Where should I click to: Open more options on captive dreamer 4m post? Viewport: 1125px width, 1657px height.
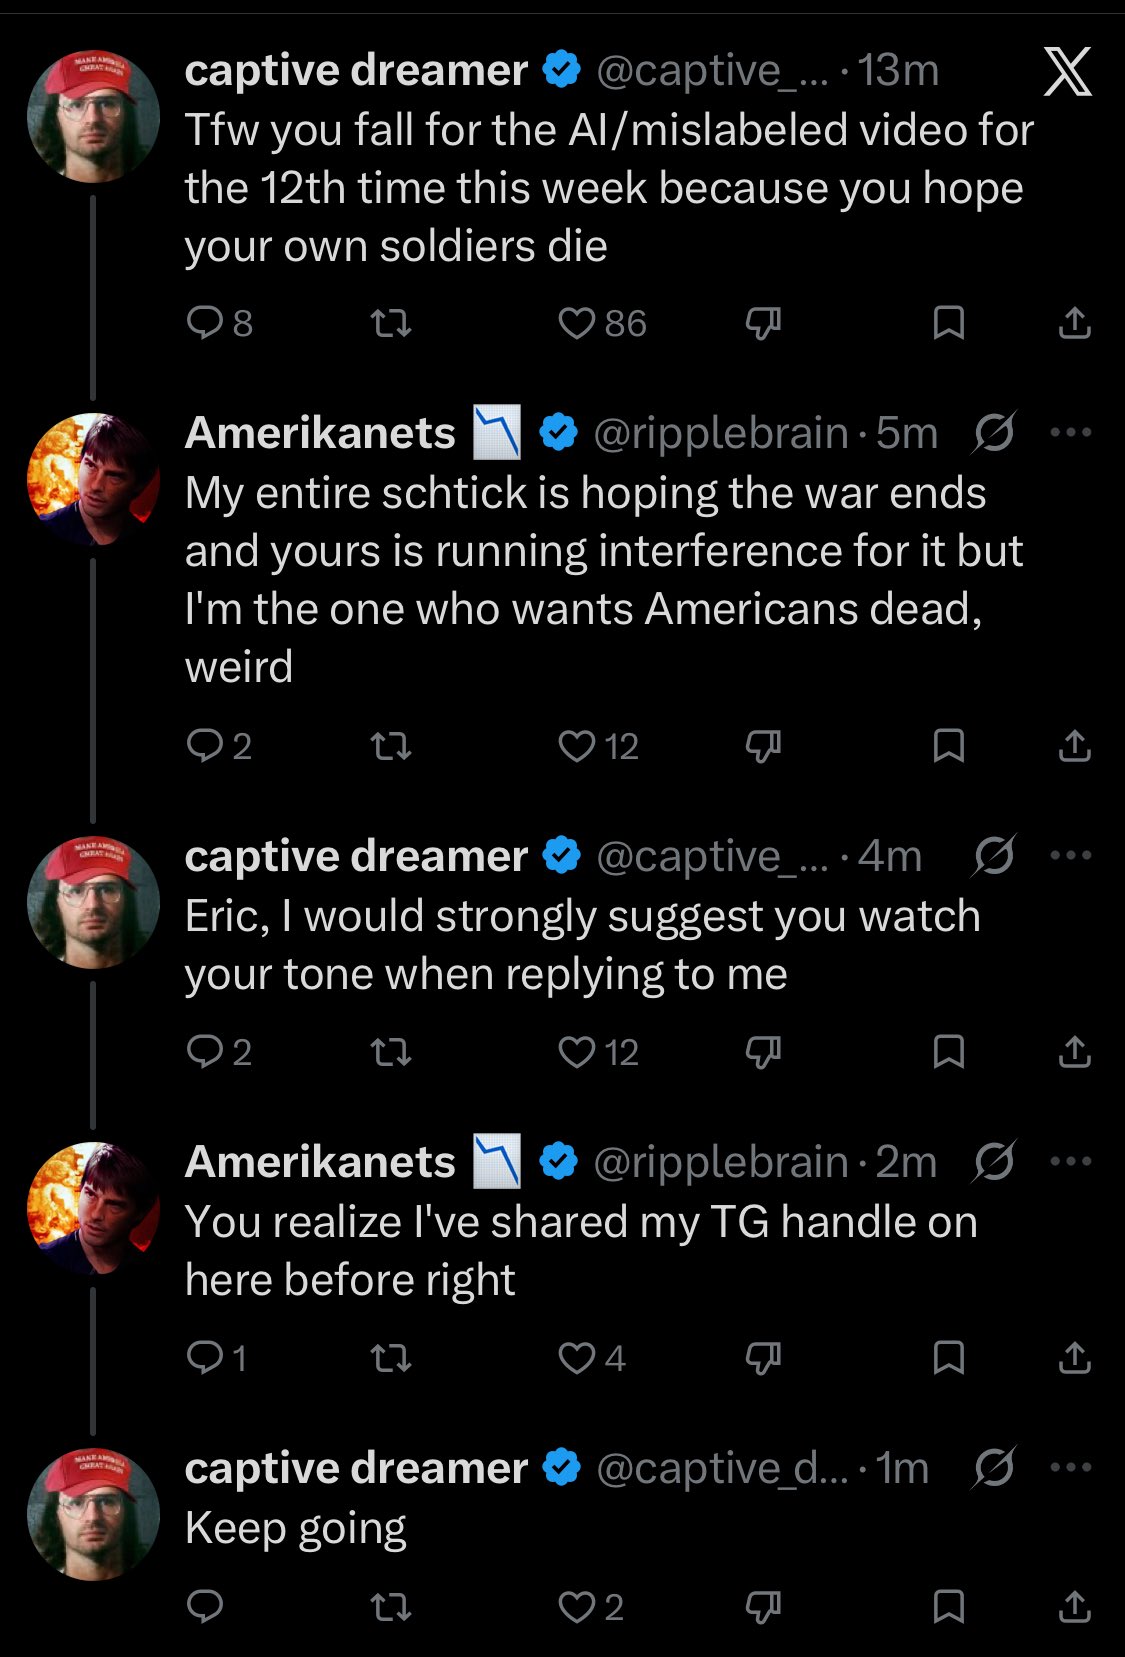click(1071, 856)
